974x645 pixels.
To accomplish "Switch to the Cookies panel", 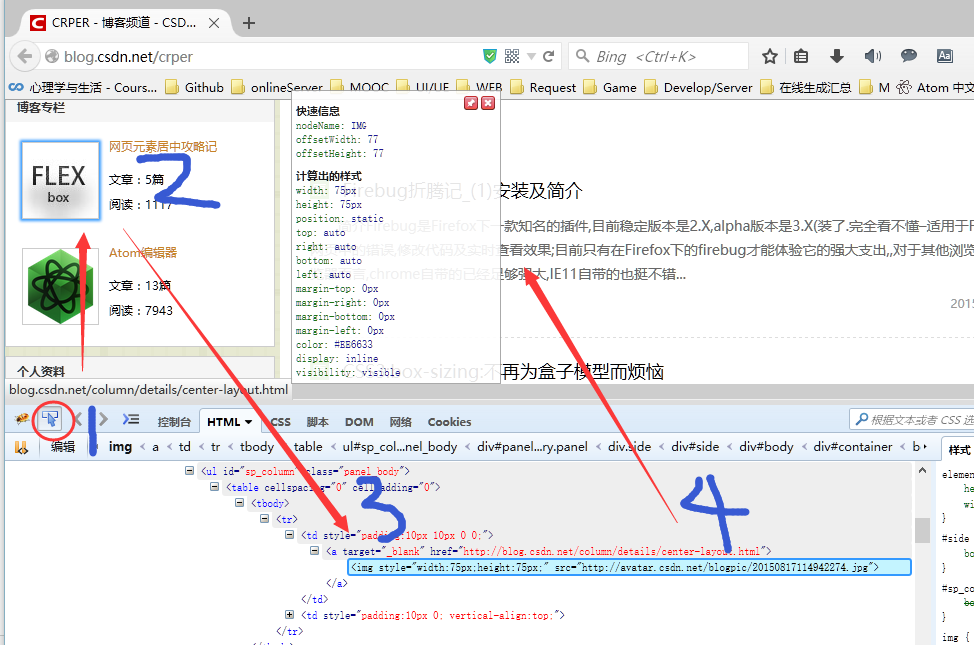I will coord(449,422).
